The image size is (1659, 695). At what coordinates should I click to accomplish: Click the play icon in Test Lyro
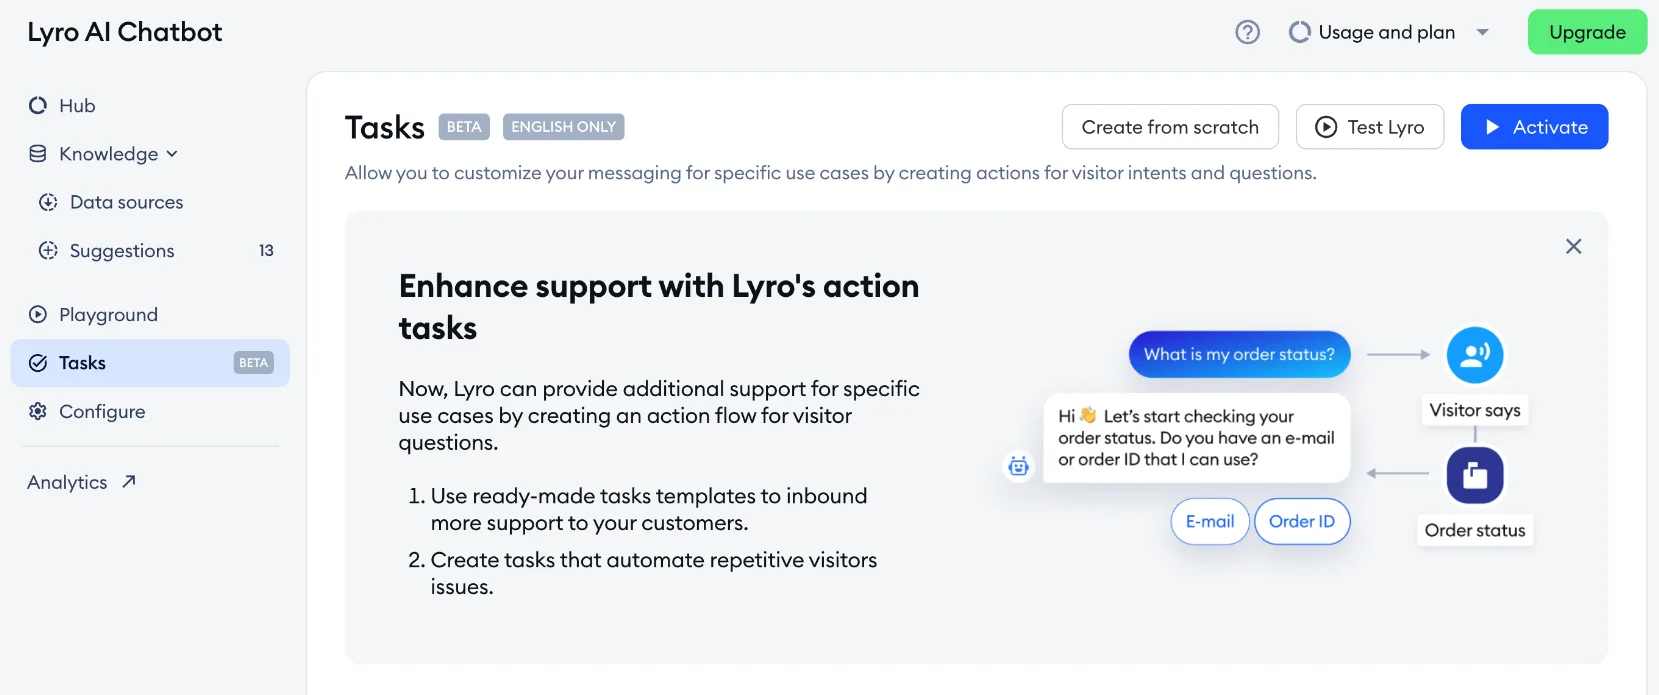coord(1326,127)
